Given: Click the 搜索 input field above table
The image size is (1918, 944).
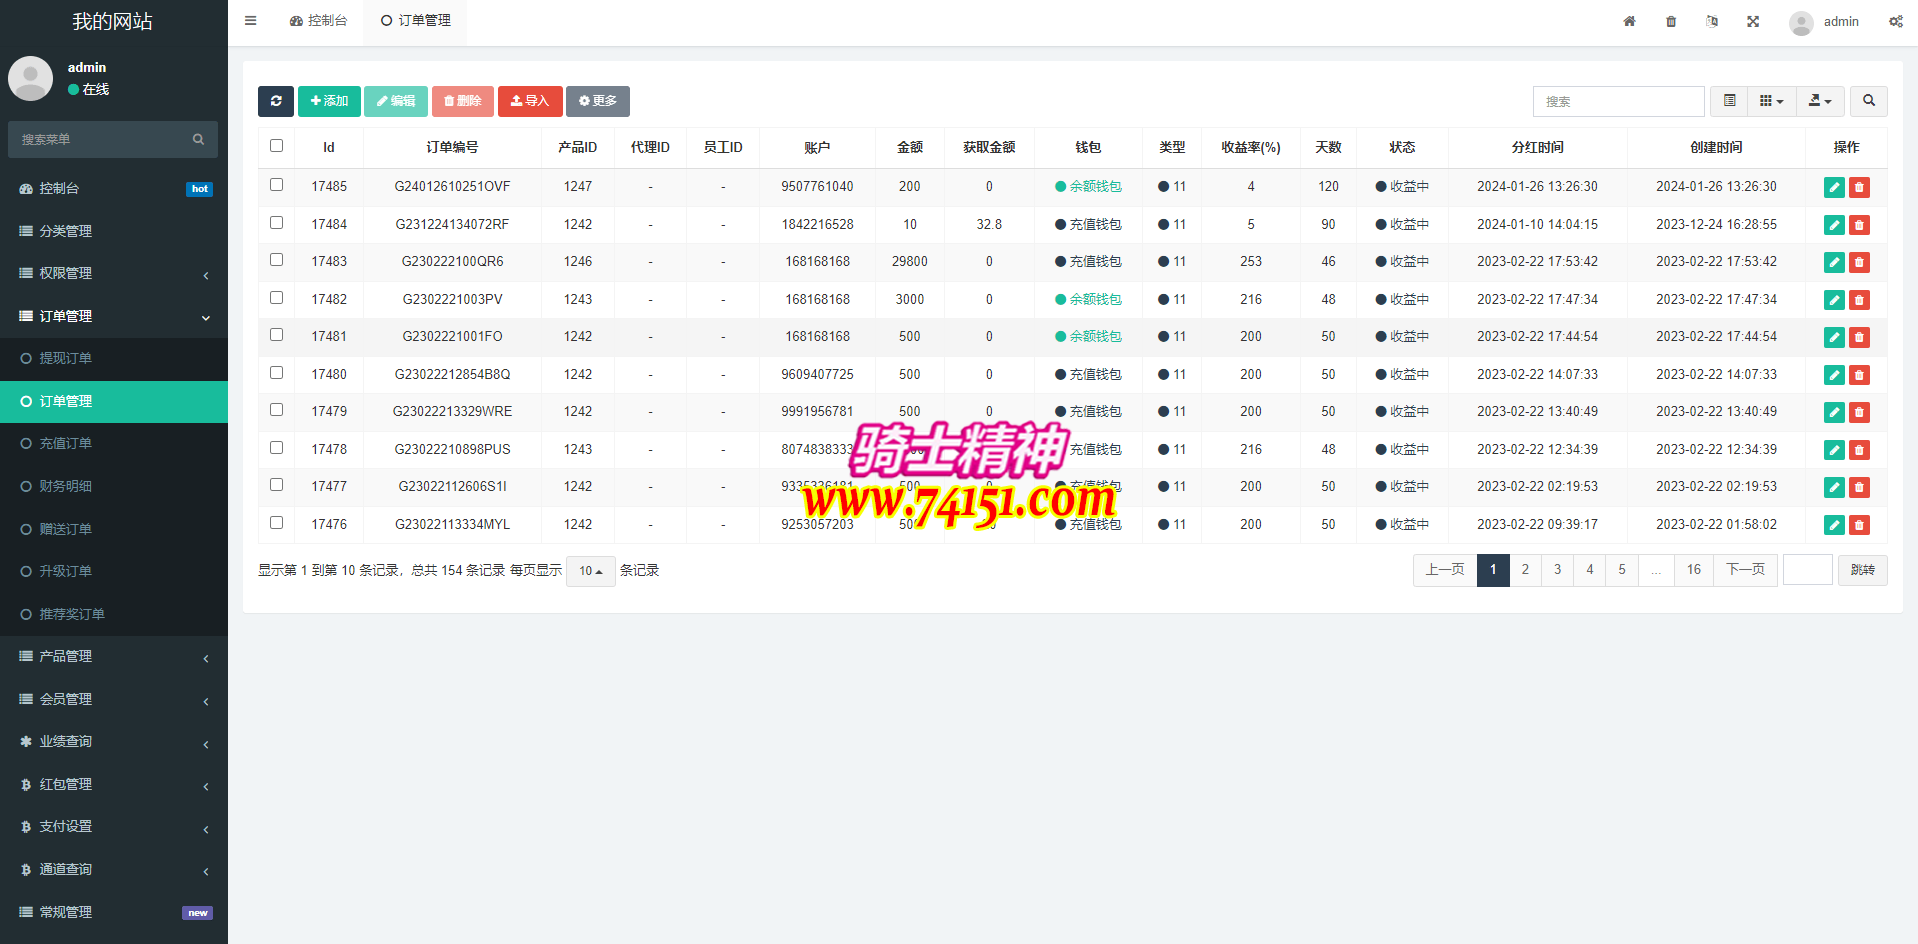Looking at the screenshot, I should pyautogui.click(x=1618, y=101).
